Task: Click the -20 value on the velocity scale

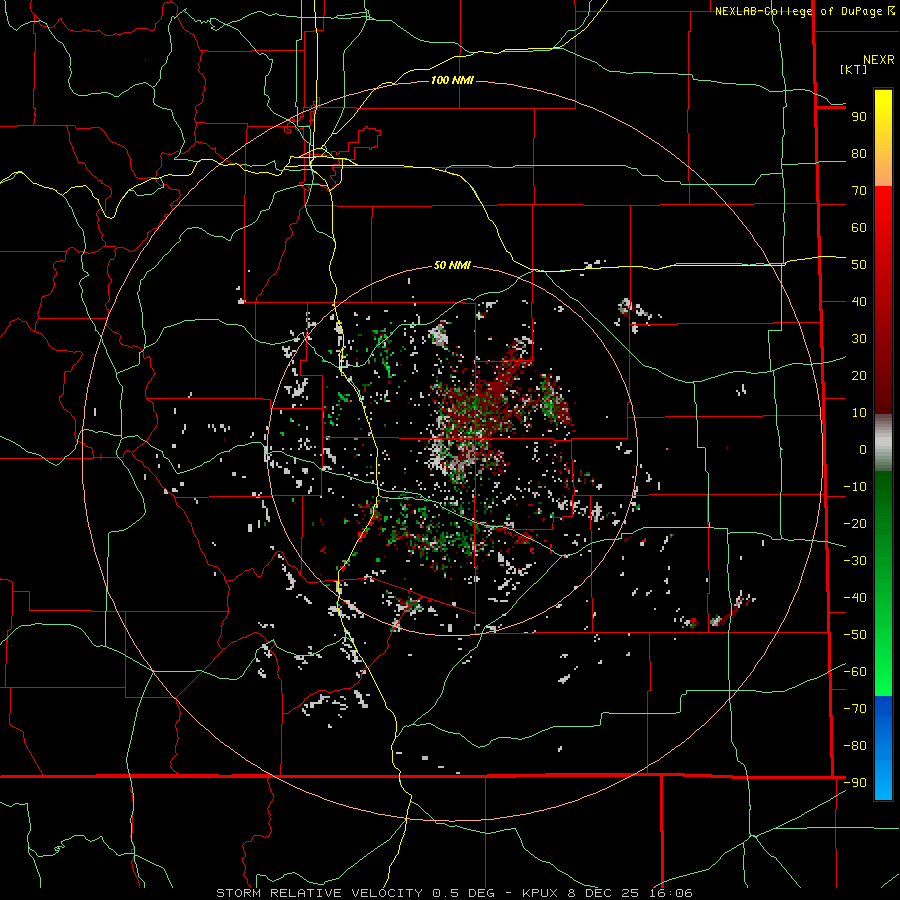Action: (x=855, y=523)
